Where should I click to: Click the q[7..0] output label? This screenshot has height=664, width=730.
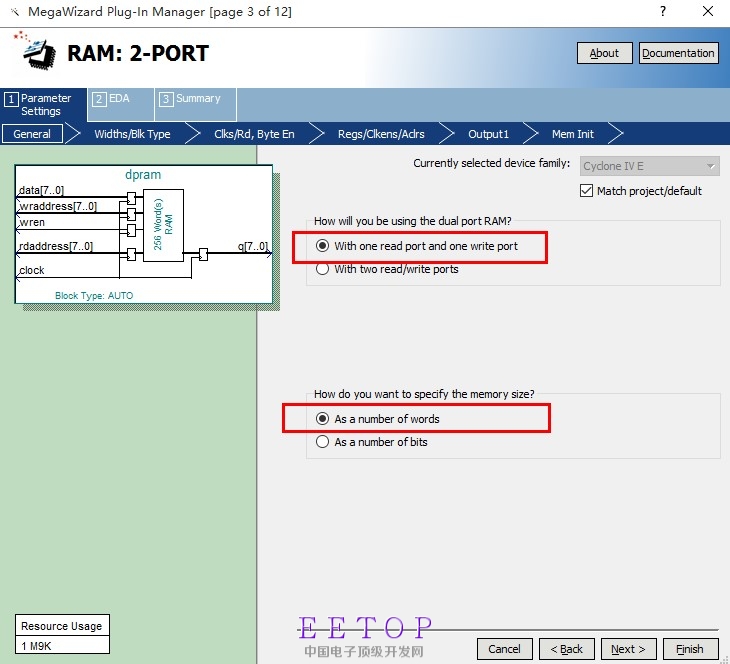click(253, 246)
